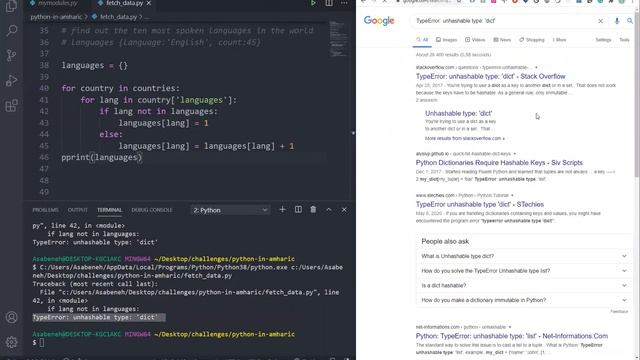Image resolution: width=640 pixels, height=360 pixels.
Task: Select the News search tab
Action: 502,40
